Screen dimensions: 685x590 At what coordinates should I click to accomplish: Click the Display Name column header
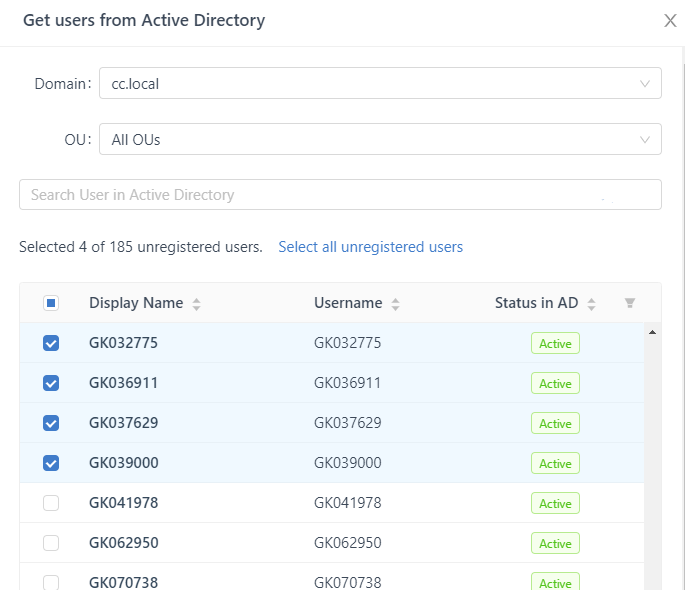(136, 303)
